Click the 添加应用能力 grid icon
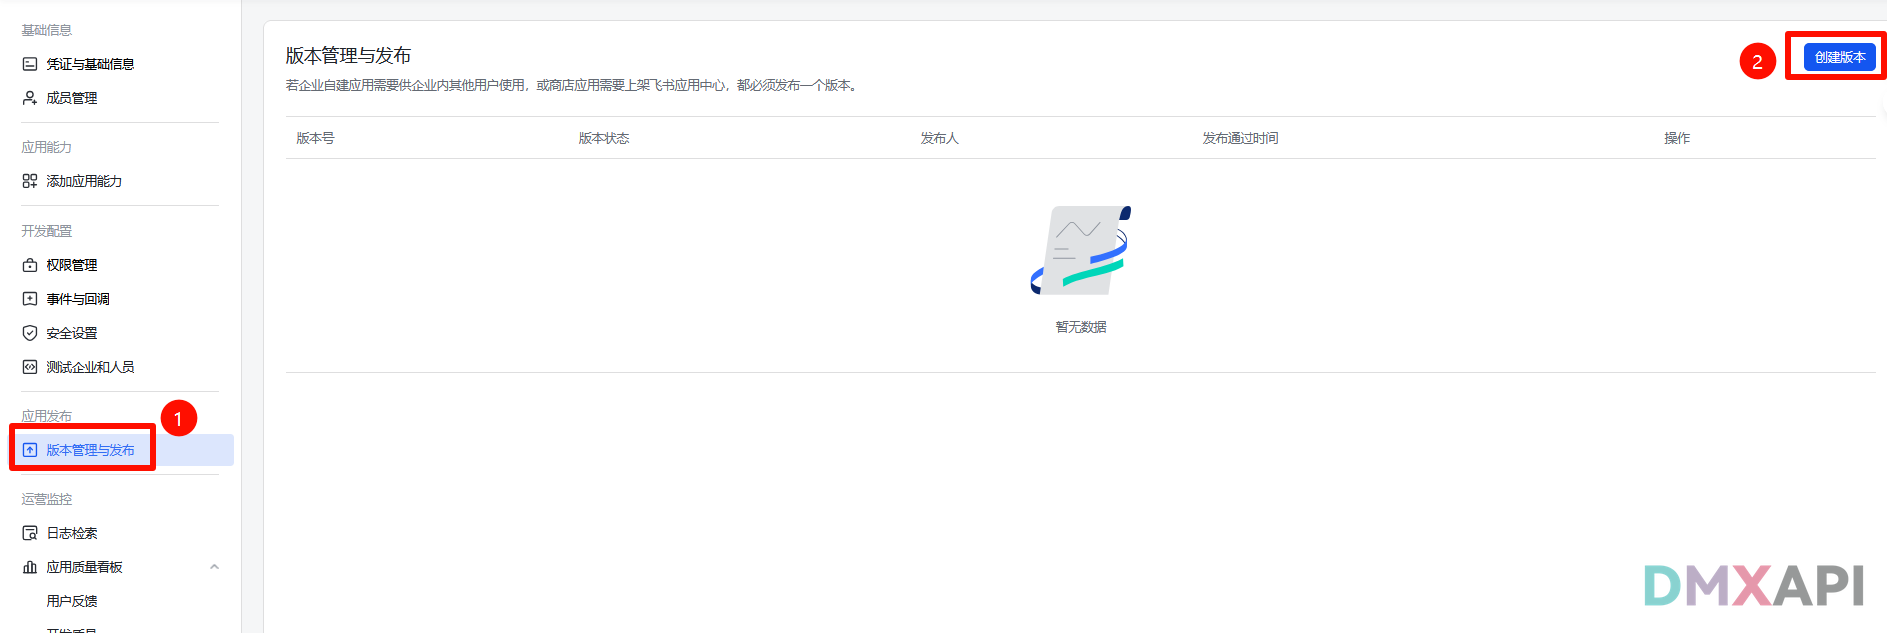 pyautogui.click(x=30, y=181)
